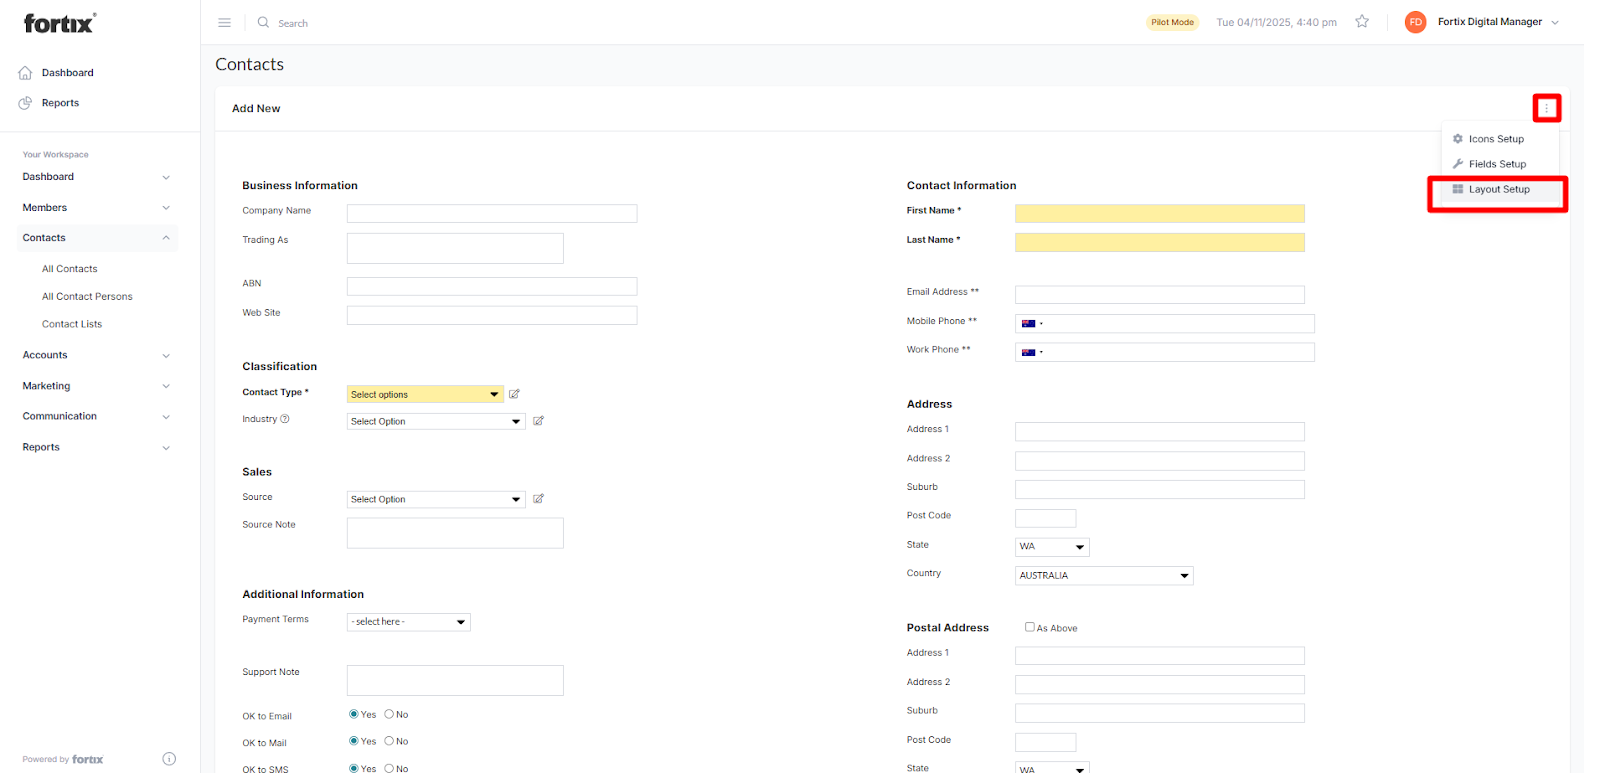Click the star favorite icon
1600x773 pixels.
pyautogui.click(x=1361, y=21)
